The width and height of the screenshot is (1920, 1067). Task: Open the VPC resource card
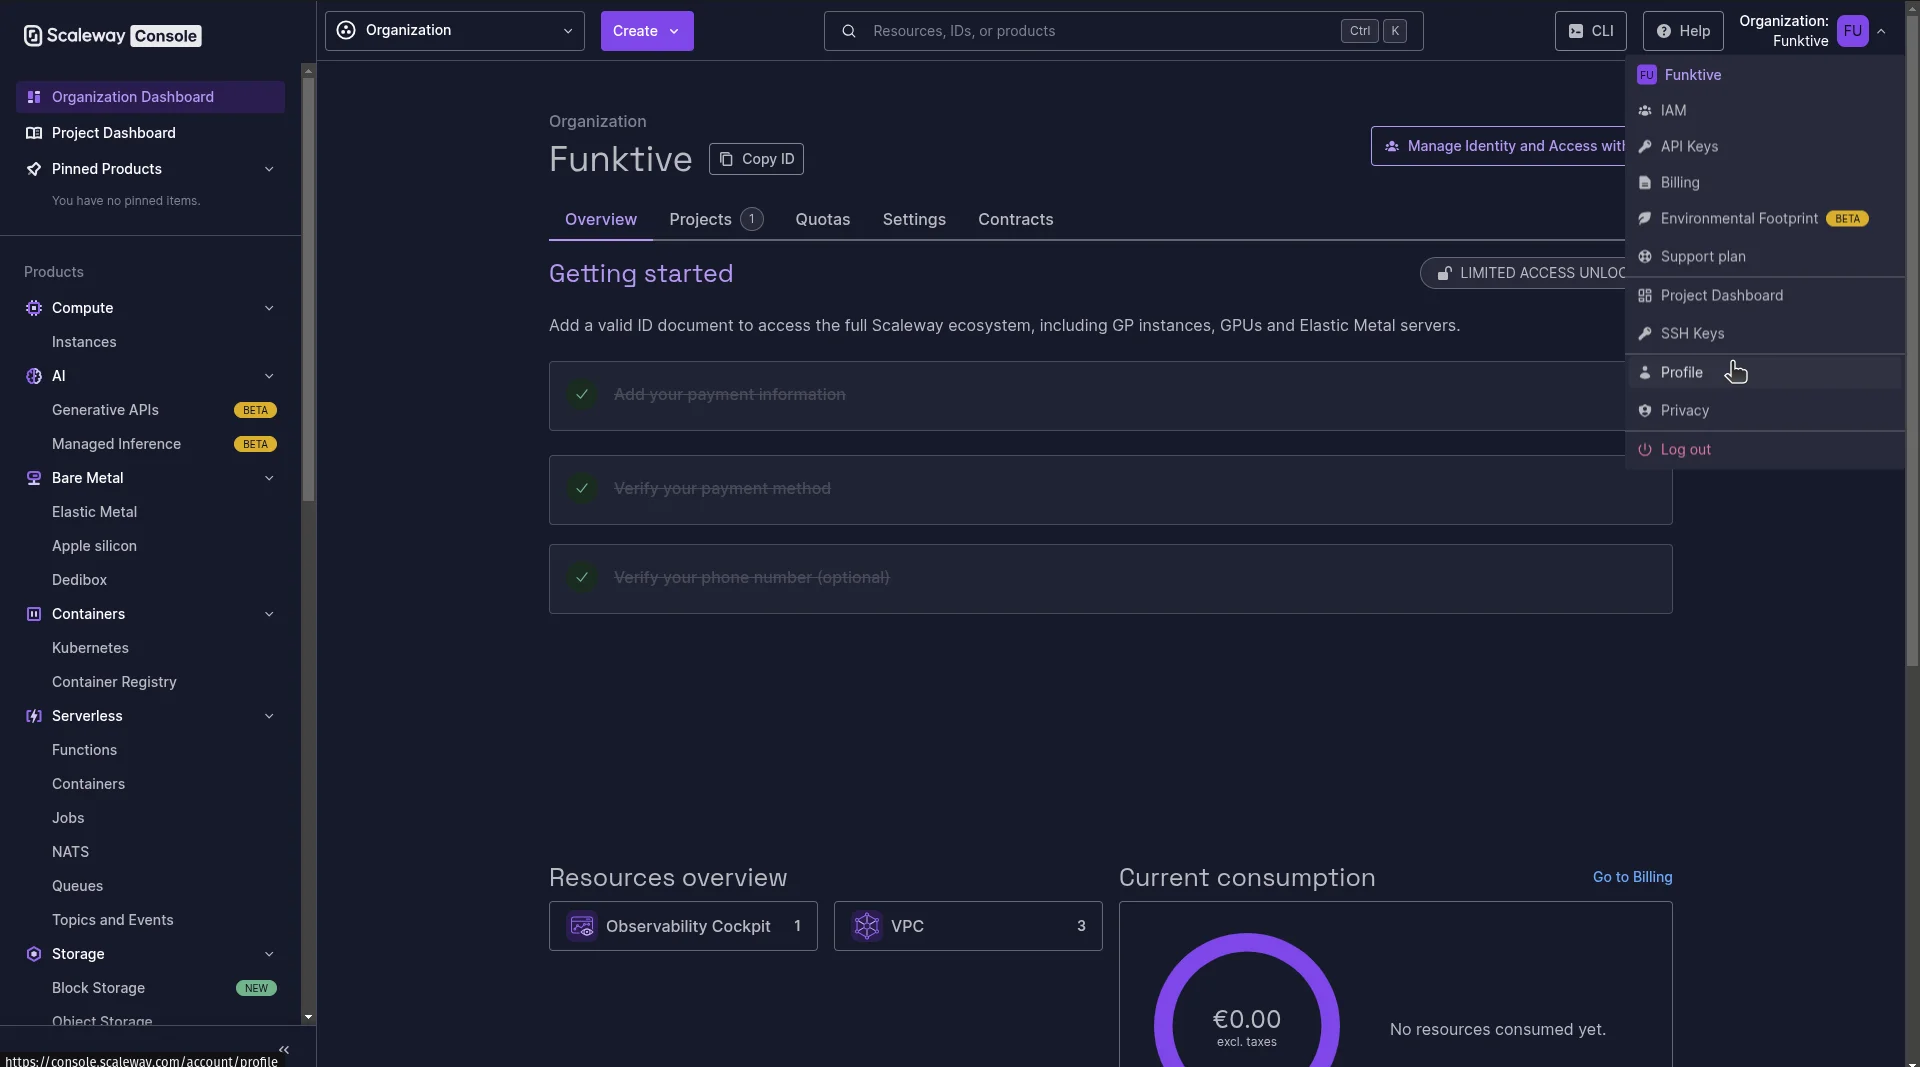click(968, 926)
